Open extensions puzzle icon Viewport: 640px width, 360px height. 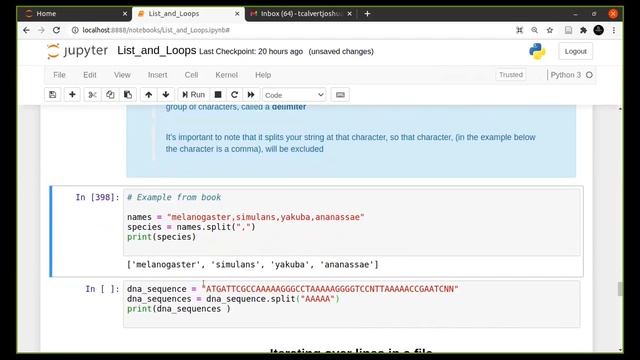coord(583,30)
